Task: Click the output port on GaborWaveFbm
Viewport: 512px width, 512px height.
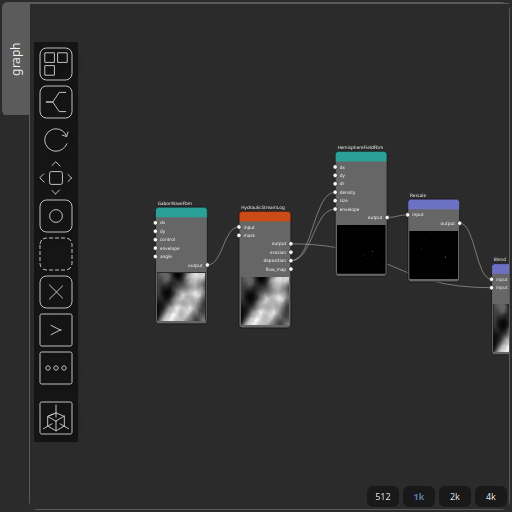Action: click(207, 265)
